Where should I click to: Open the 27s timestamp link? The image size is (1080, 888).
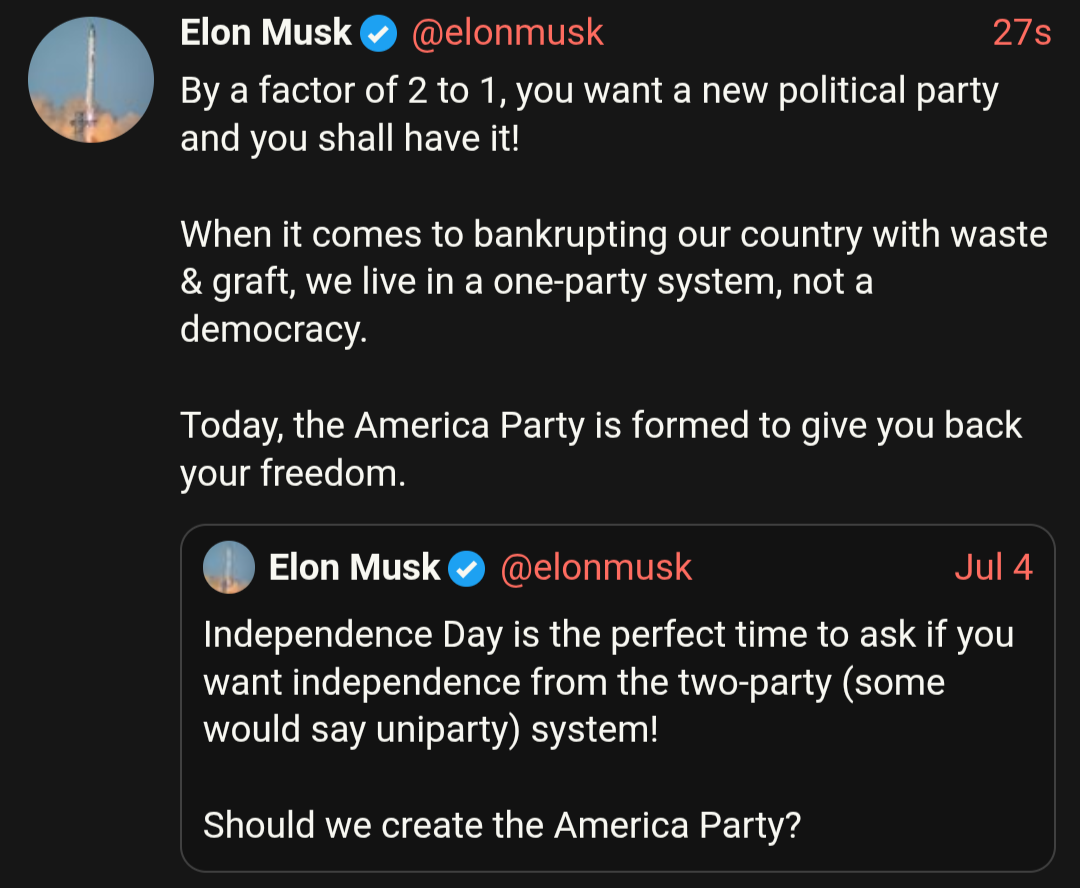1021,32
